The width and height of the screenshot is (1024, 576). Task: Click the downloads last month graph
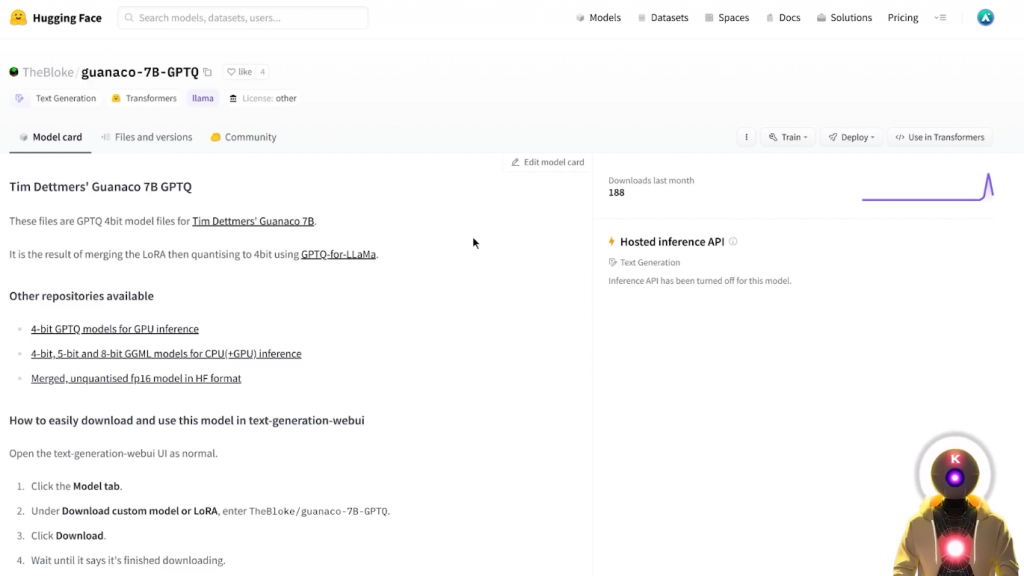[927, 187]
